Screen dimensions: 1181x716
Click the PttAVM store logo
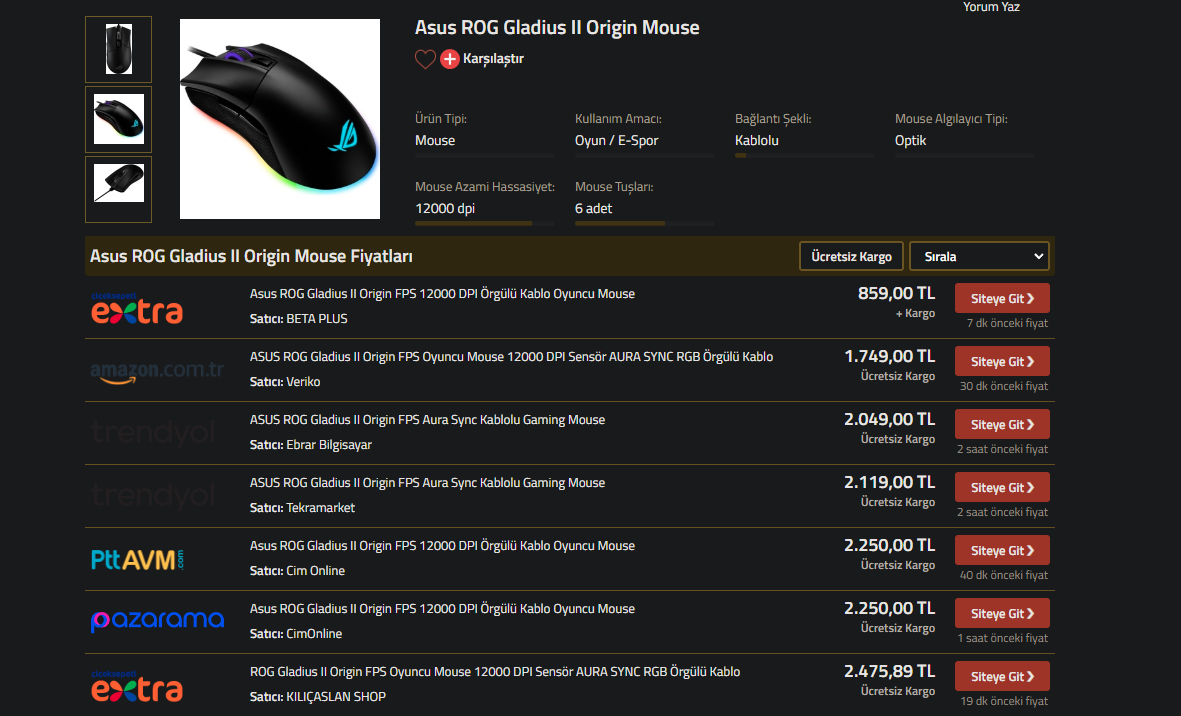(137, 559)
